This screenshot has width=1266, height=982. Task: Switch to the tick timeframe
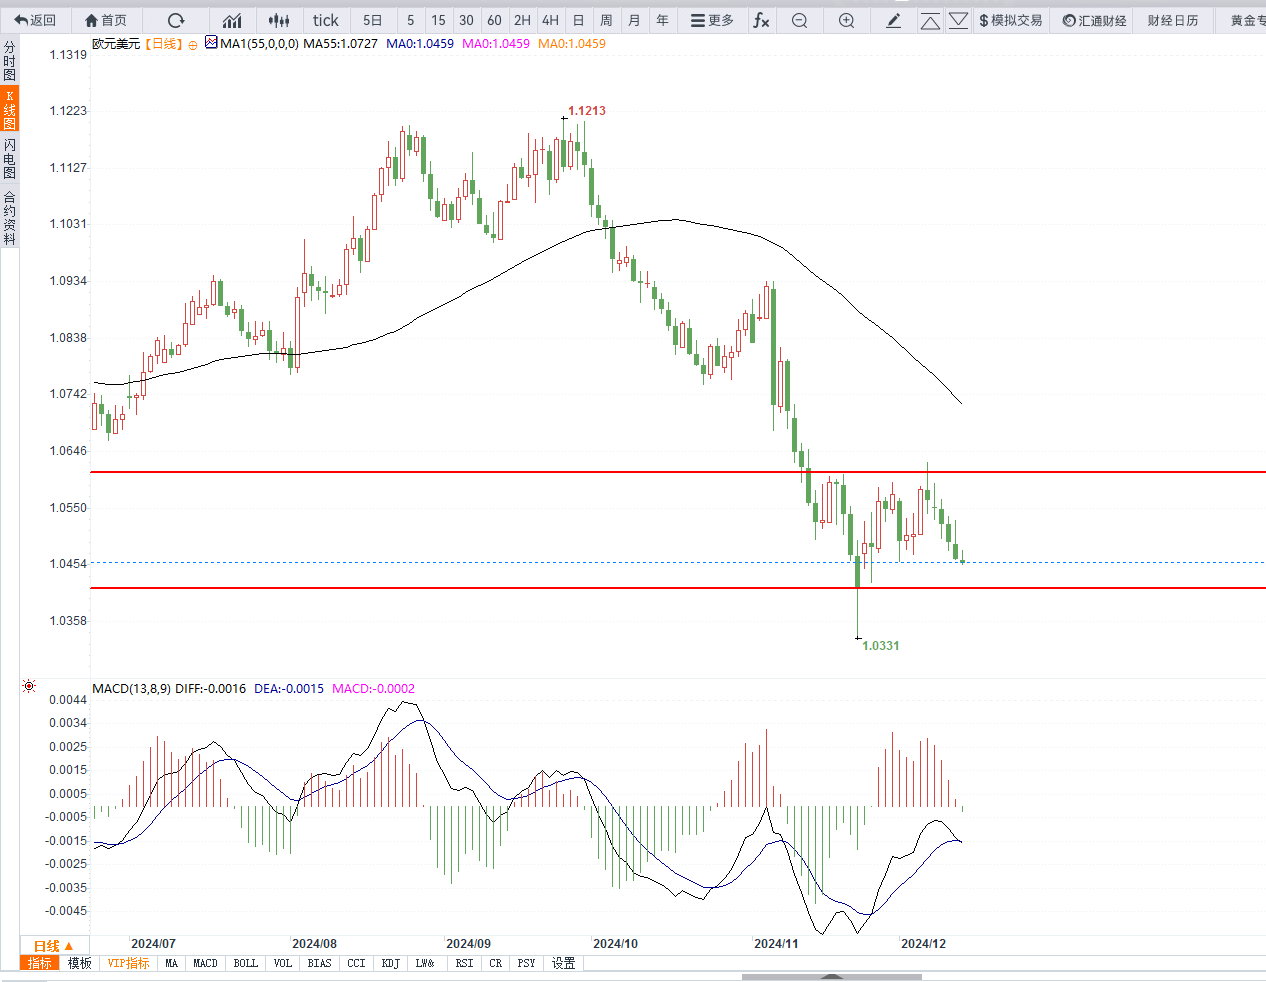tap(325, 20)
